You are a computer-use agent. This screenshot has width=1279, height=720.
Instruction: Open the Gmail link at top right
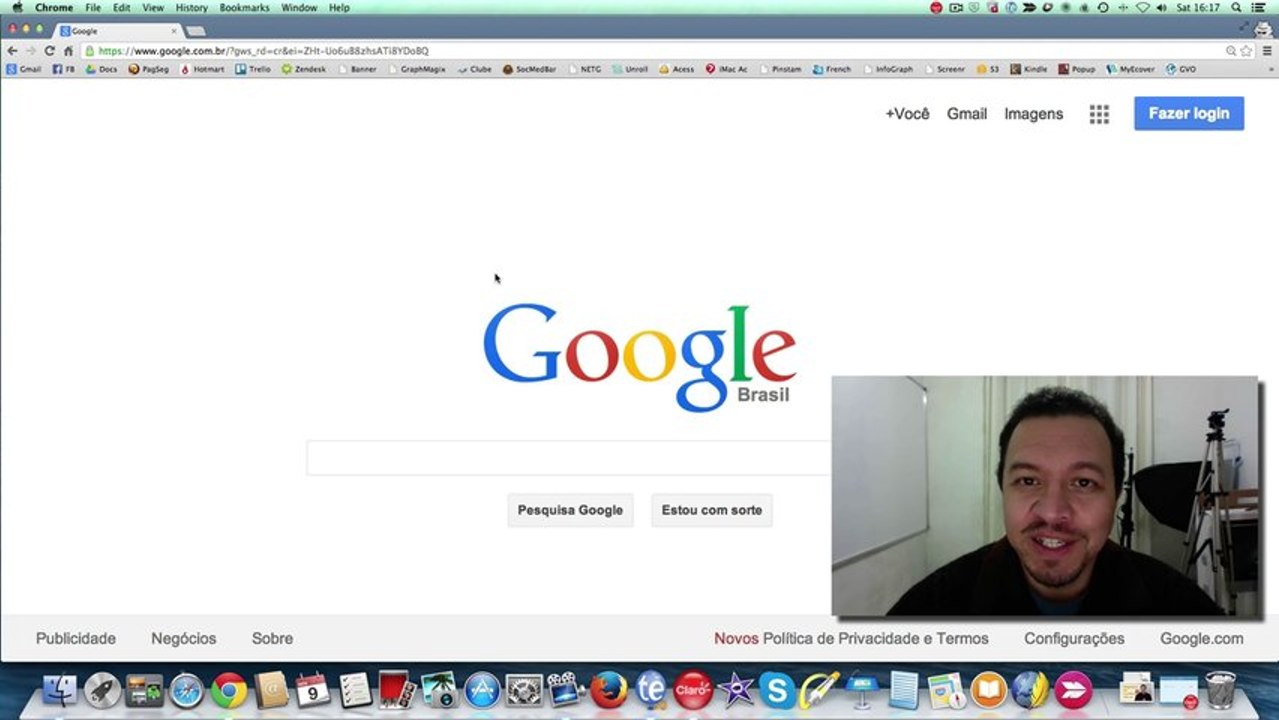click(967, 114)
